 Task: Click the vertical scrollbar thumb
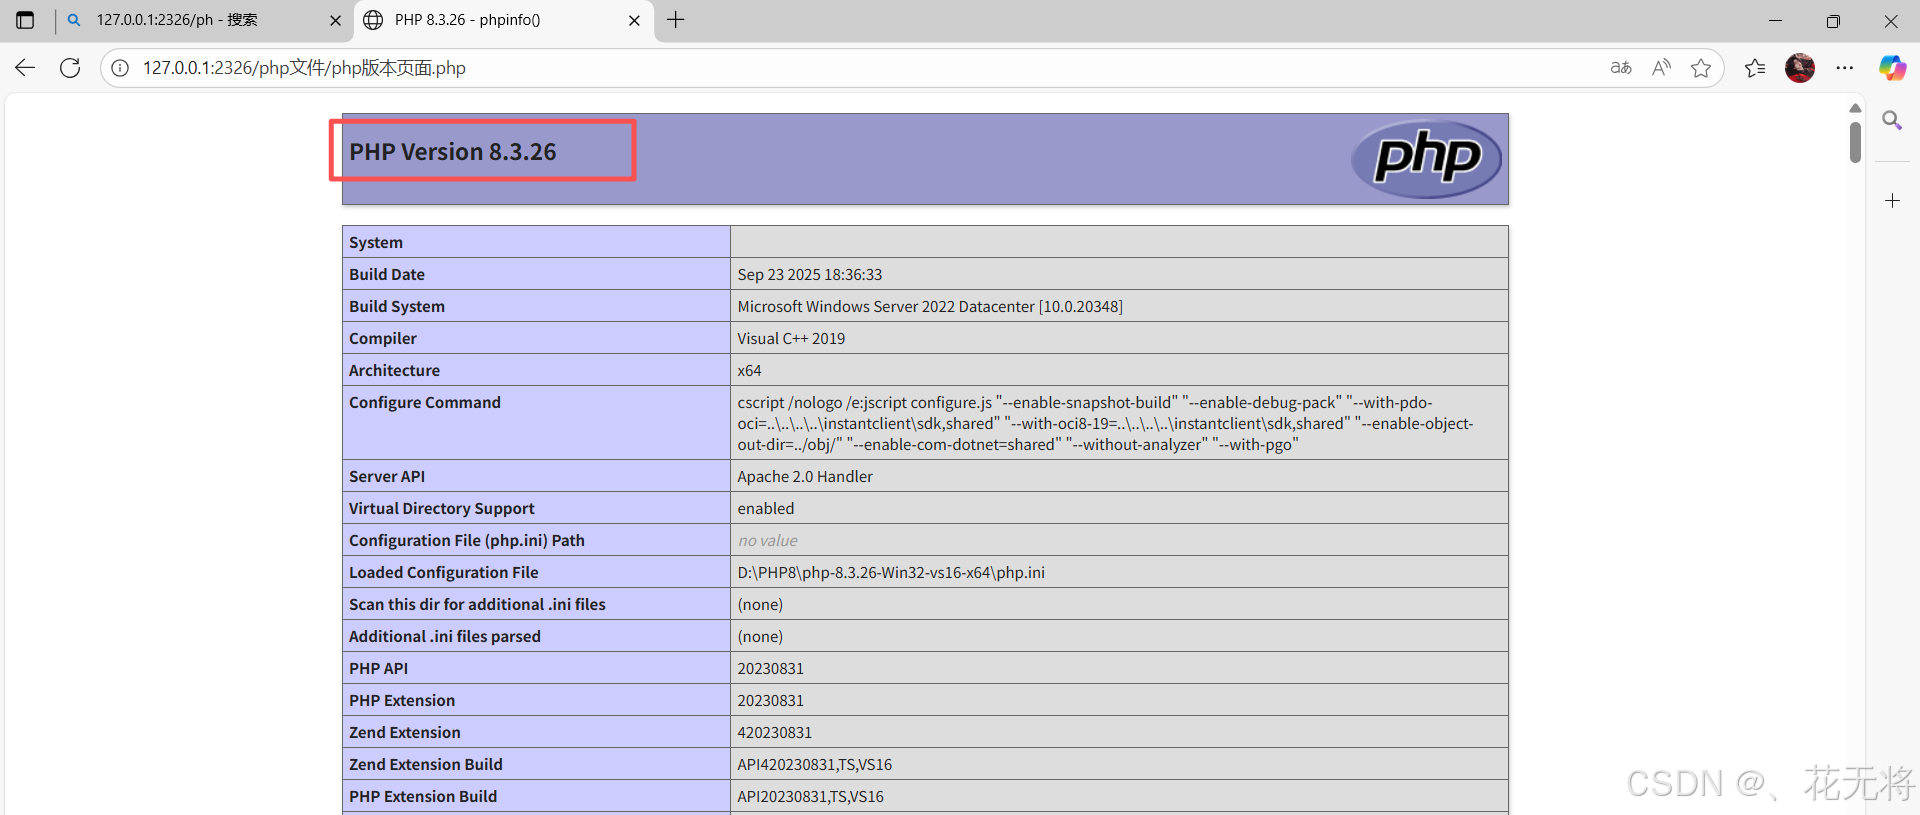click(x=1855, y=142)
